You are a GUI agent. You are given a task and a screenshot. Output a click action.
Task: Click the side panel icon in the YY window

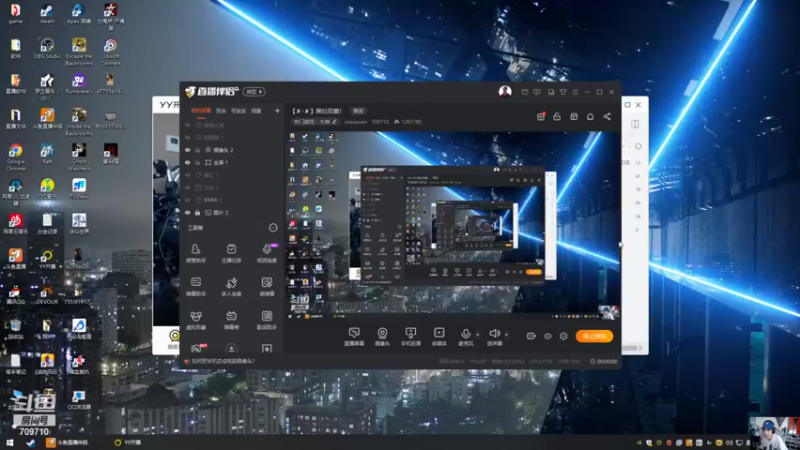pos(635,124)
